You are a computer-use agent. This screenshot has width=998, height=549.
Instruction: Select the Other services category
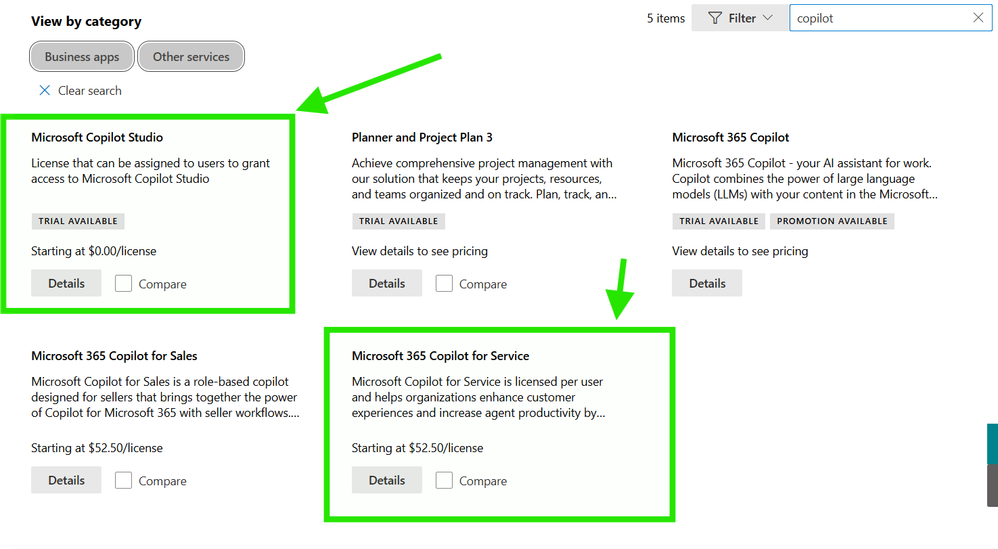pyautogui.click(x=191, y=57)
